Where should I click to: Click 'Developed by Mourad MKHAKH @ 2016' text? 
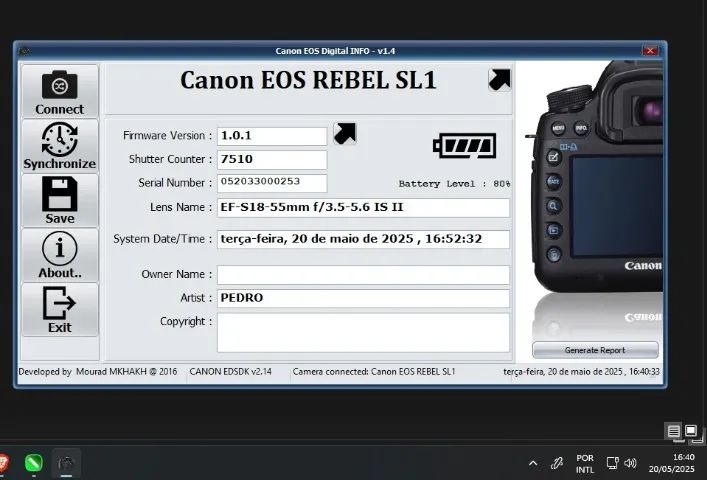coord(98,372)
